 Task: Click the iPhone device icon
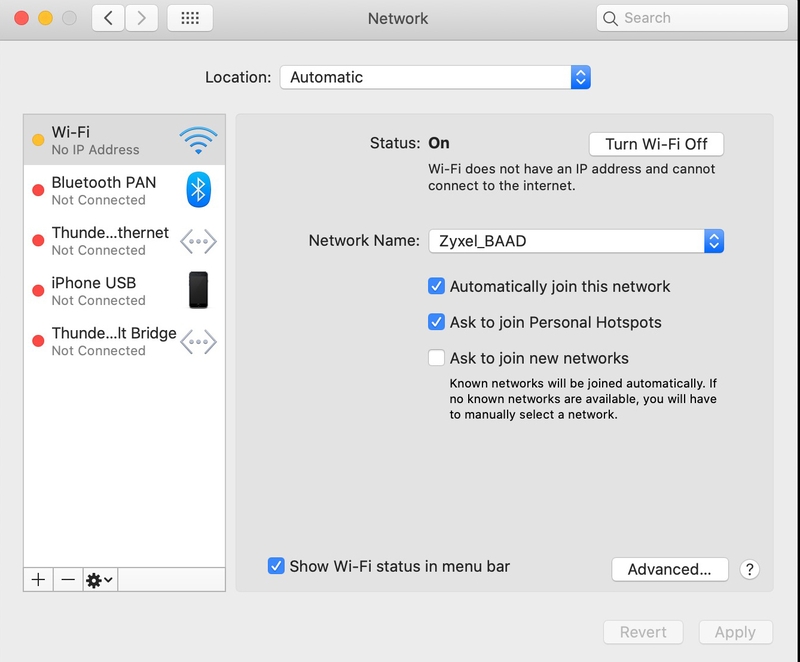[x=198, y=290]
